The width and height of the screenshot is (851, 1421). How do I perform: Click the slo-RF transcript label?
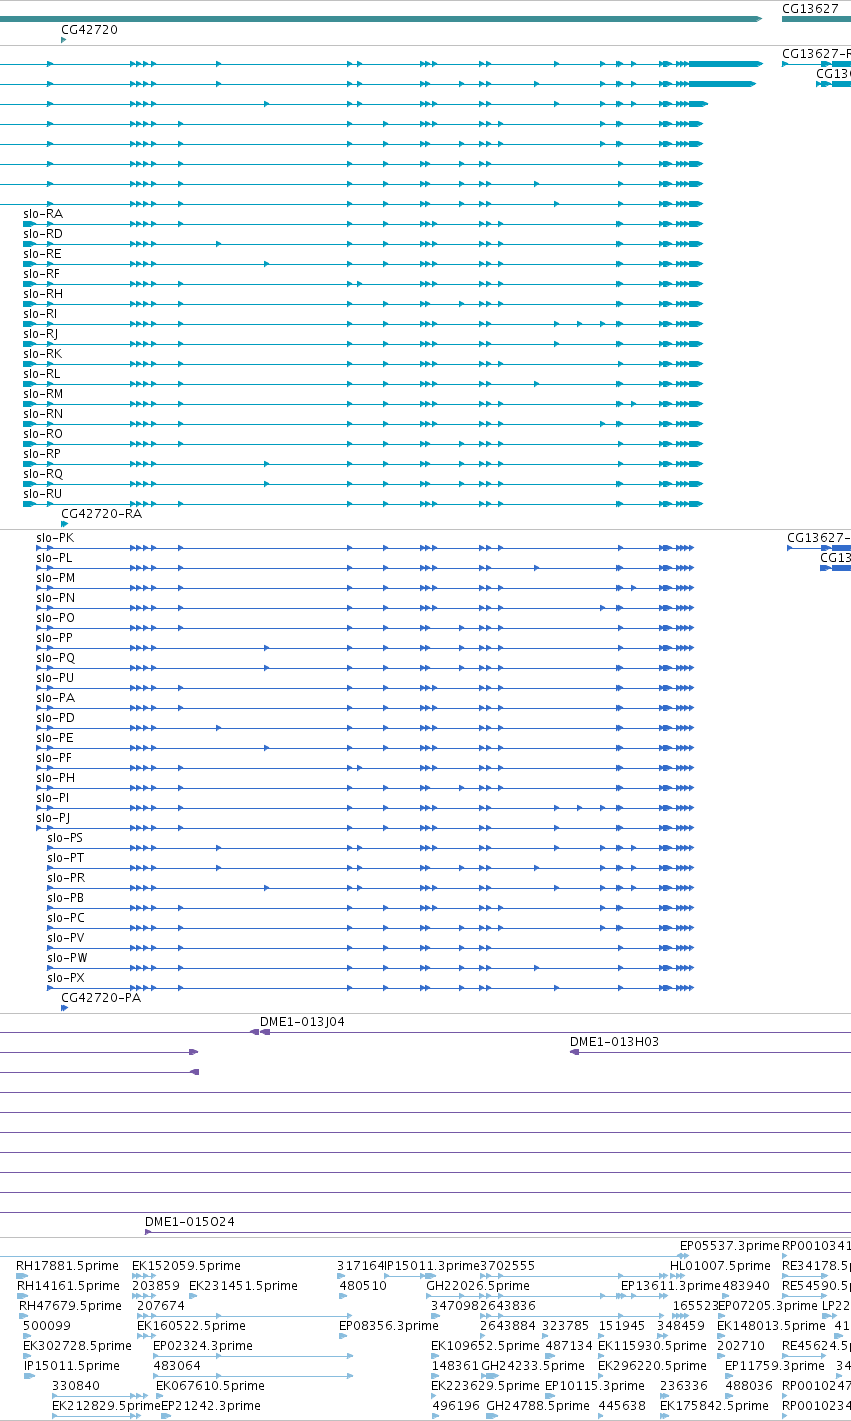pyautogui.click(x=42, y=274)
